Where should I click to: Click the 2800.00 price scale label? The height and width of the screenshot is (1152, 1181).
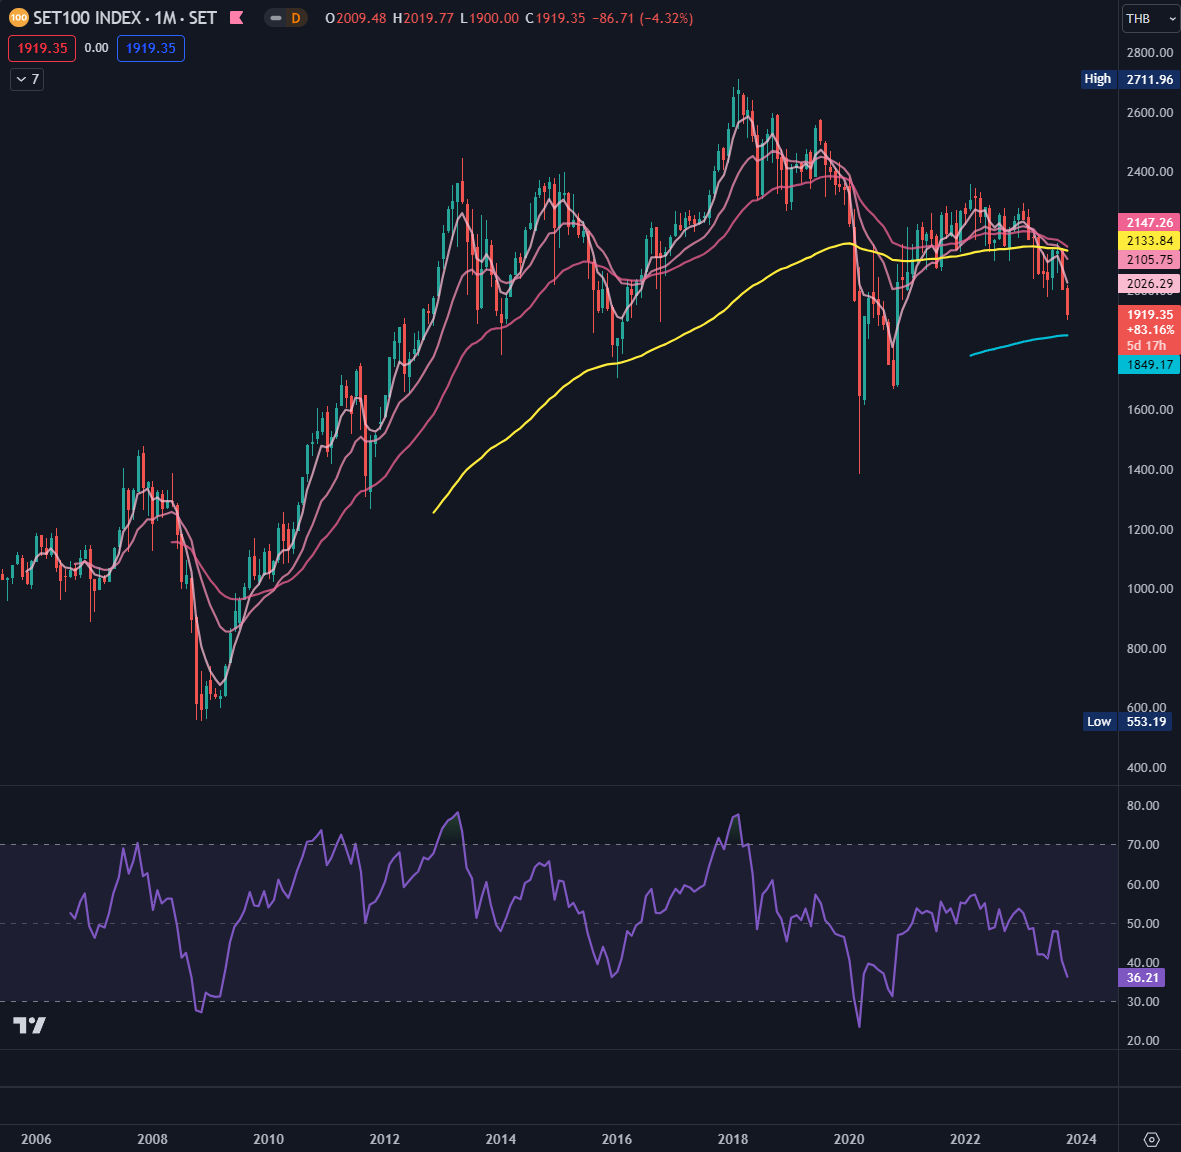tap(1150, 53)
